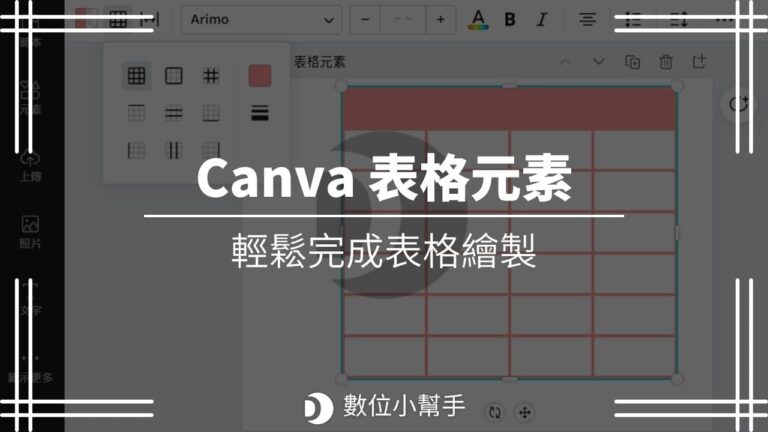The height and width of the screenshot is (432, 768).
Task: Delete the page with trash icon
Action: [x=666, y=62]
